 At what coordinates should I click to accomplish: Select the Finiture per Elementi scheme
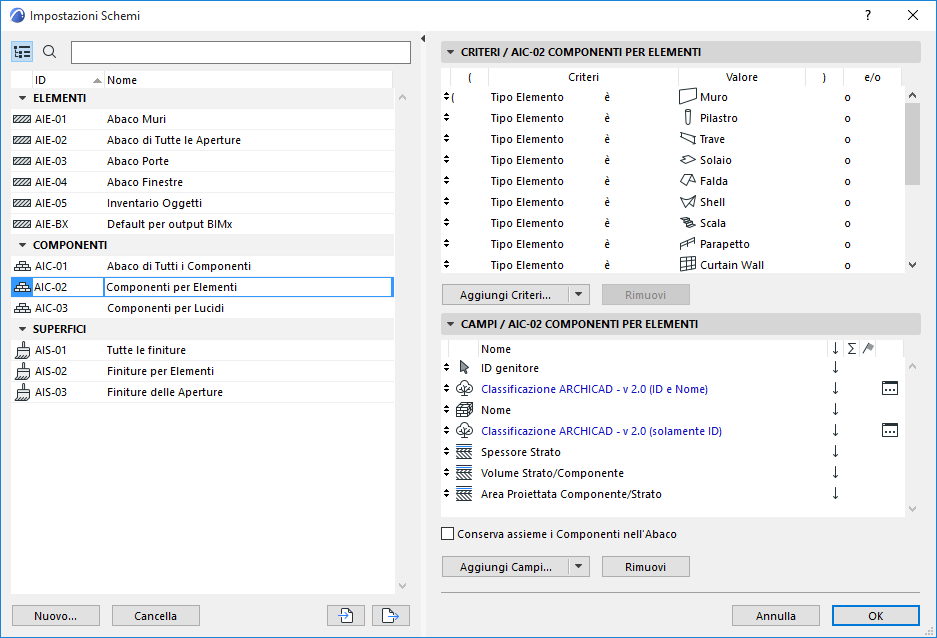pyautogui.click(x=203, y=371)
